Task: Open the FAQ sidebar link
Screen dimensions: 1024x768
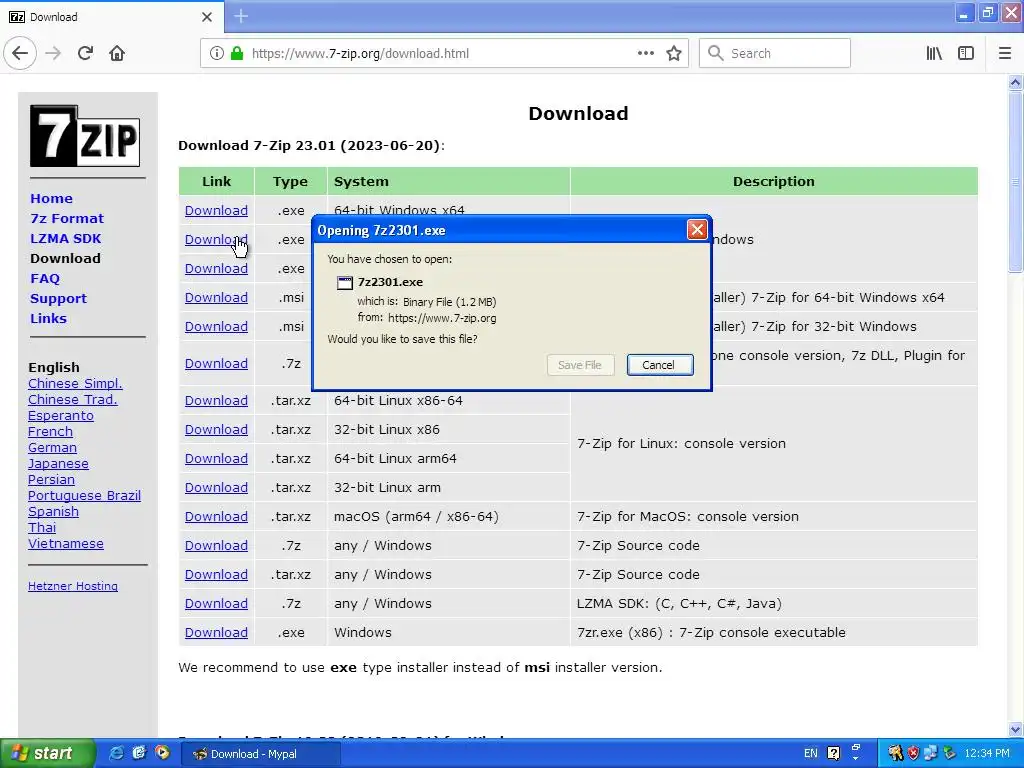Action: tap(45, 279)
